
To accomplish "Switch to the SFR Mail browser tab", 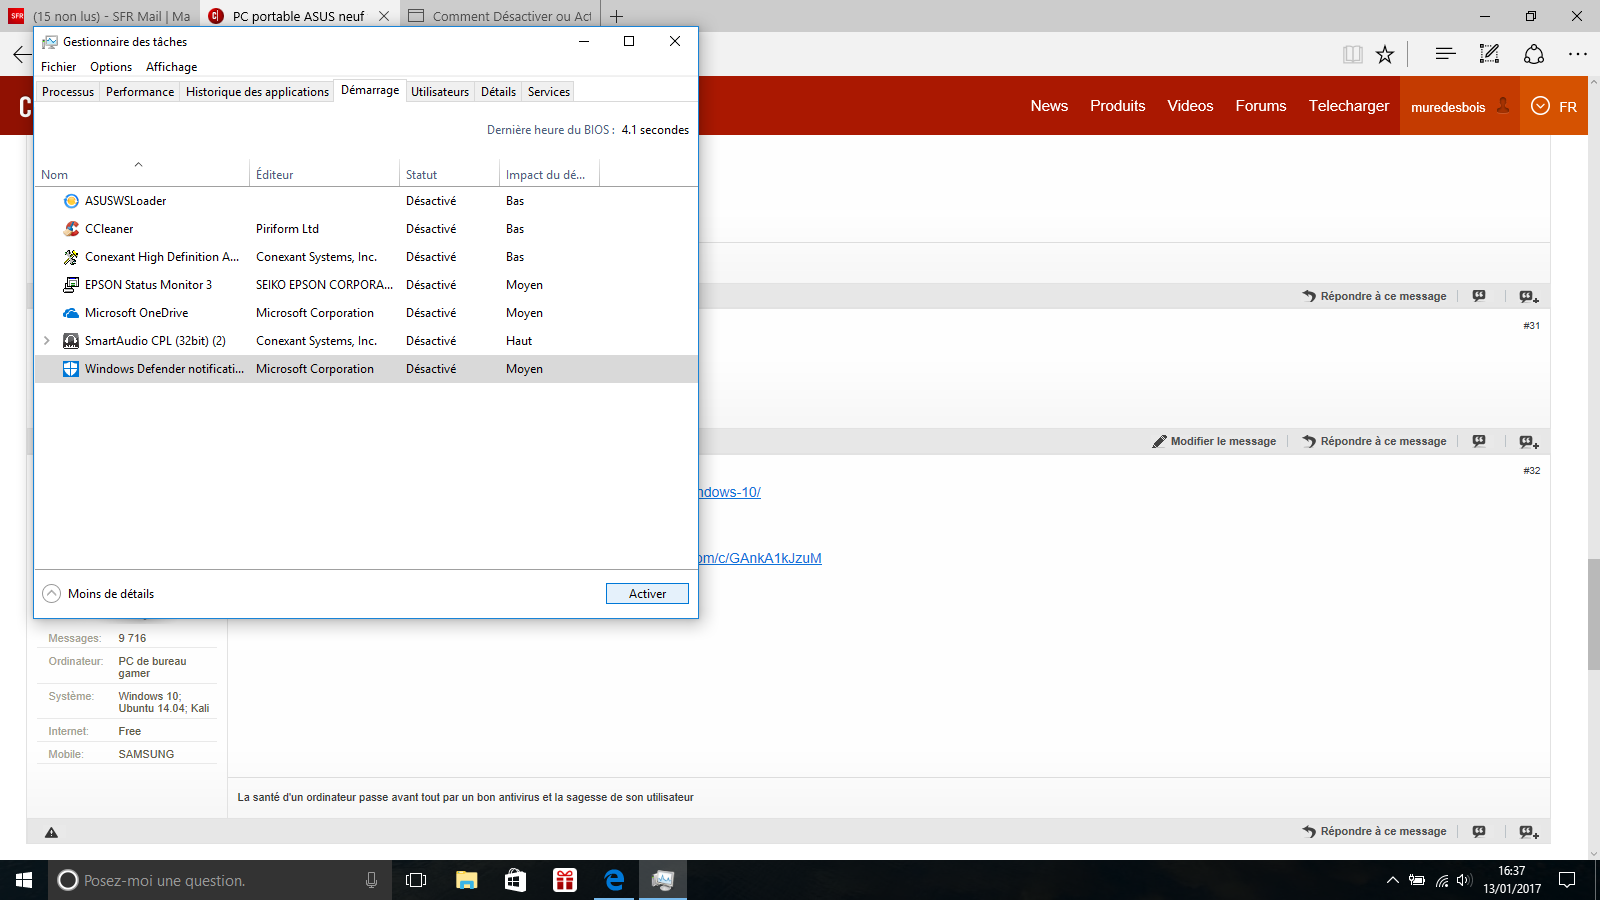I will click(x=100, y=16).
